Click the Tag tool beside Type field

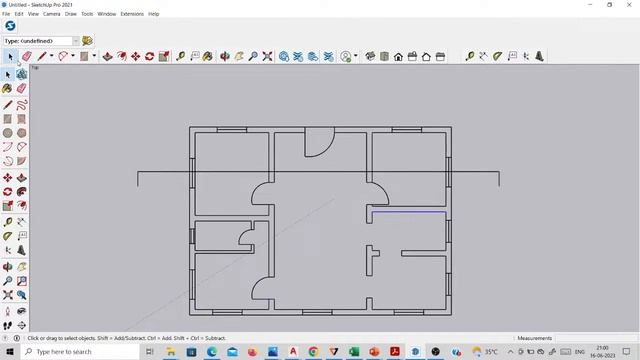tap(87, 41)
